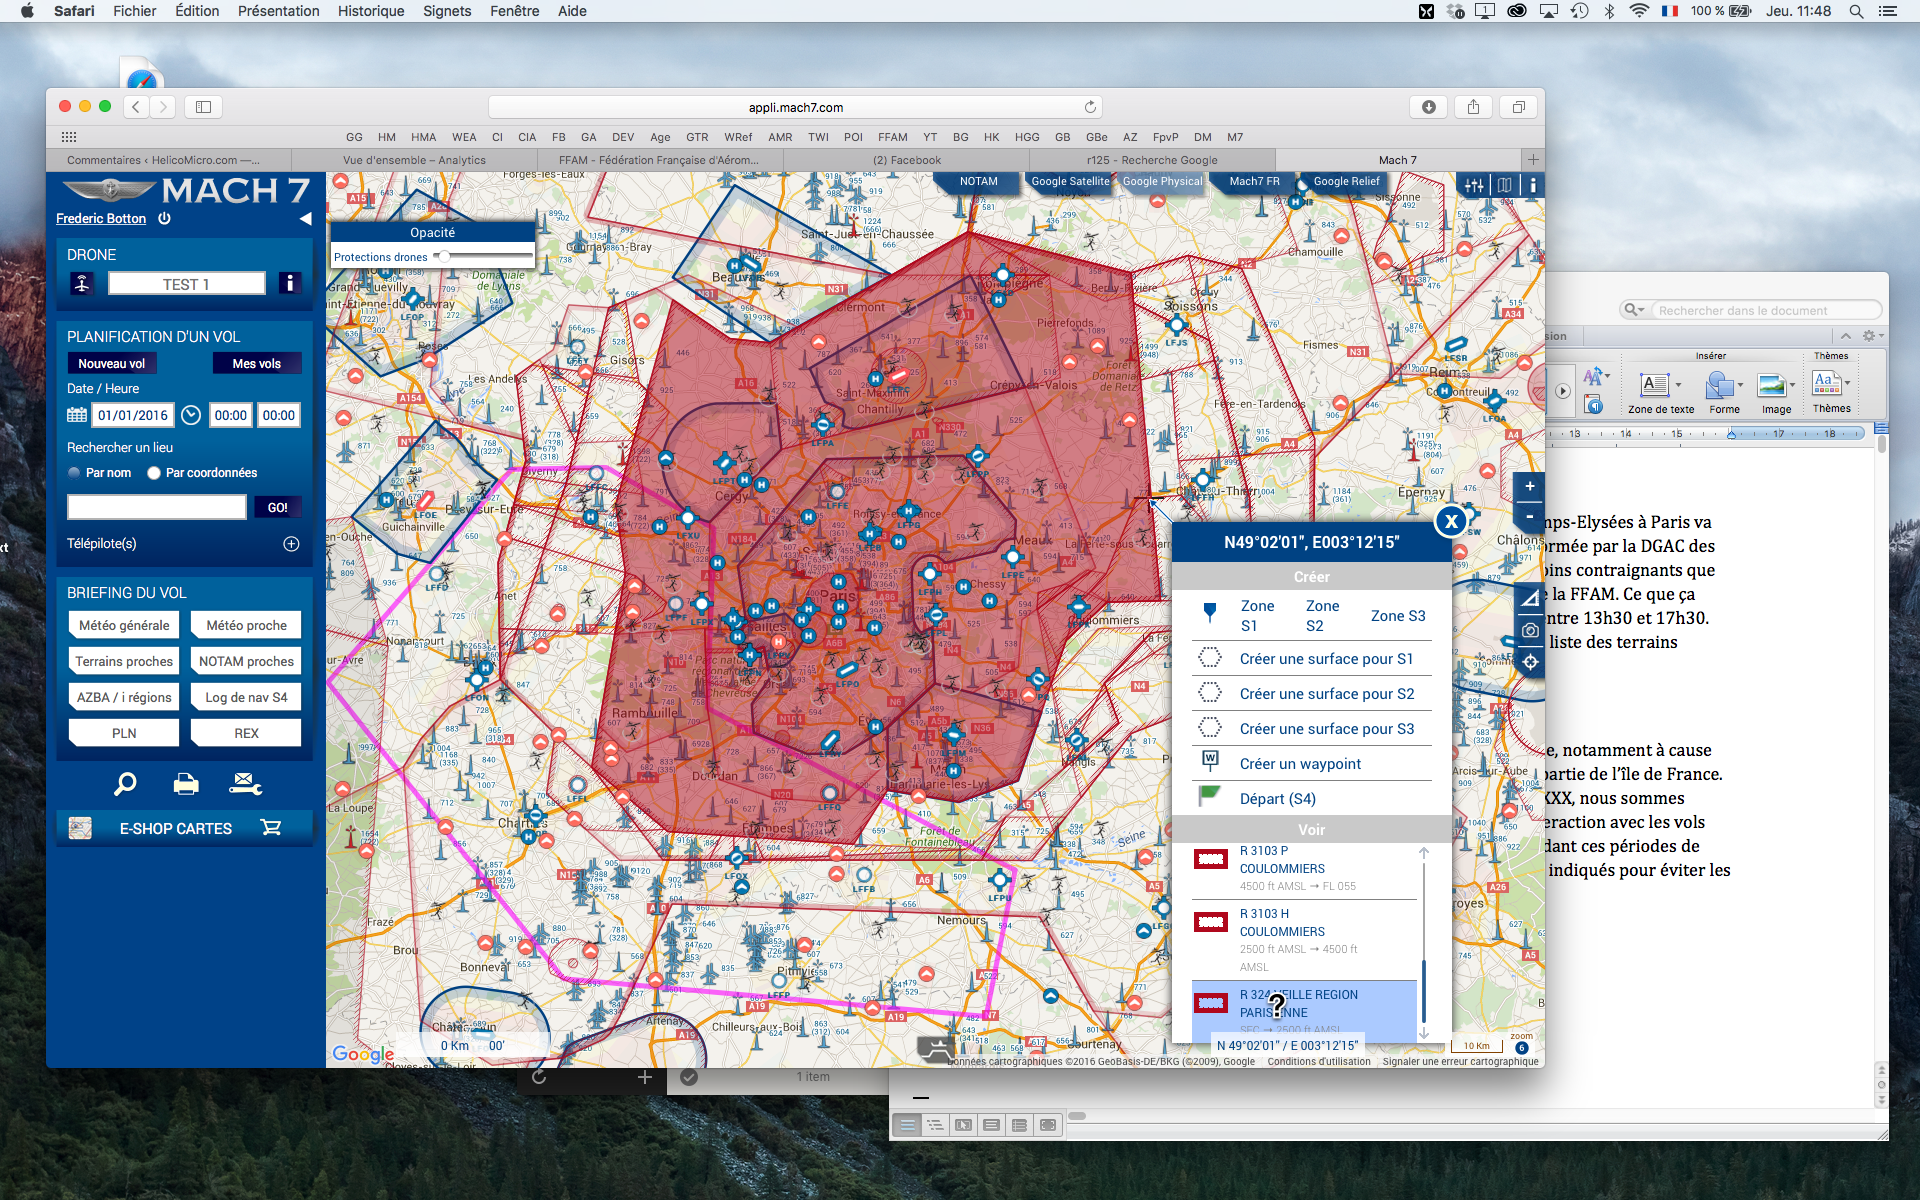Click the logout power icon beside Frederic Botton
The image size is (1920, 1200).
[164, 218]
